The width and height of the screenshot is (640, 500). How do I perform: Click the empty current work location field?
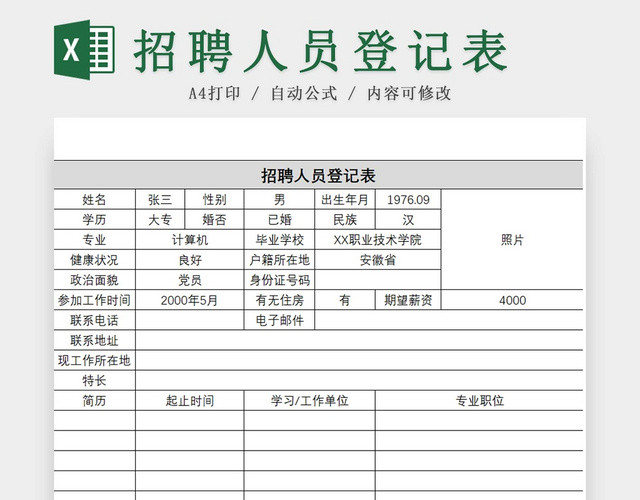[x=359, y=360]
